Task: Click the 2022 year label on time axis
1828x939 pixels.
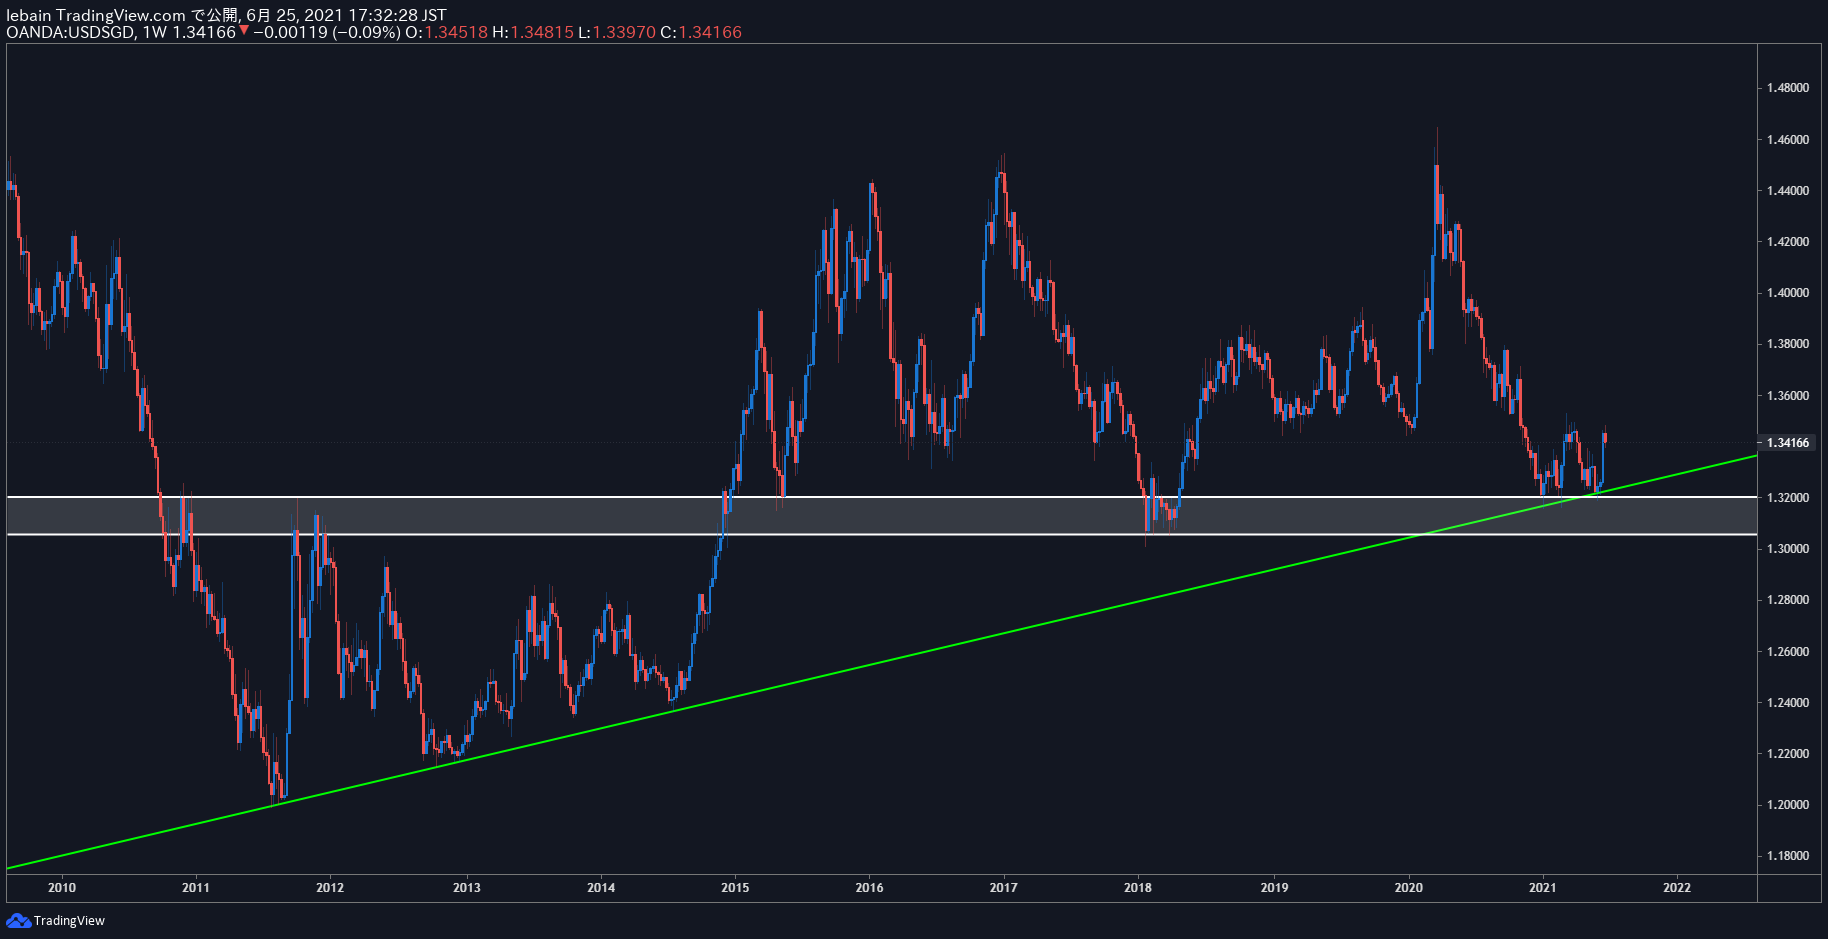Action: coord(1677,887)
